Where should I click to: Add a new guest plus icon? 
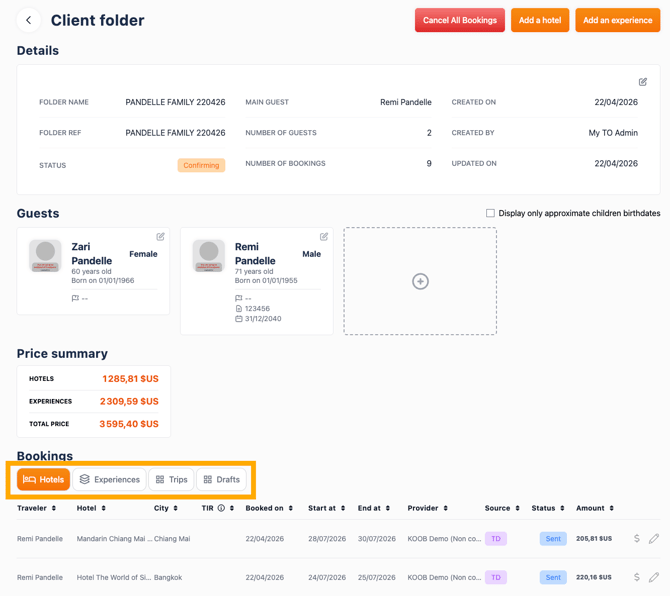pyautogui.click(x=420, y=281)
